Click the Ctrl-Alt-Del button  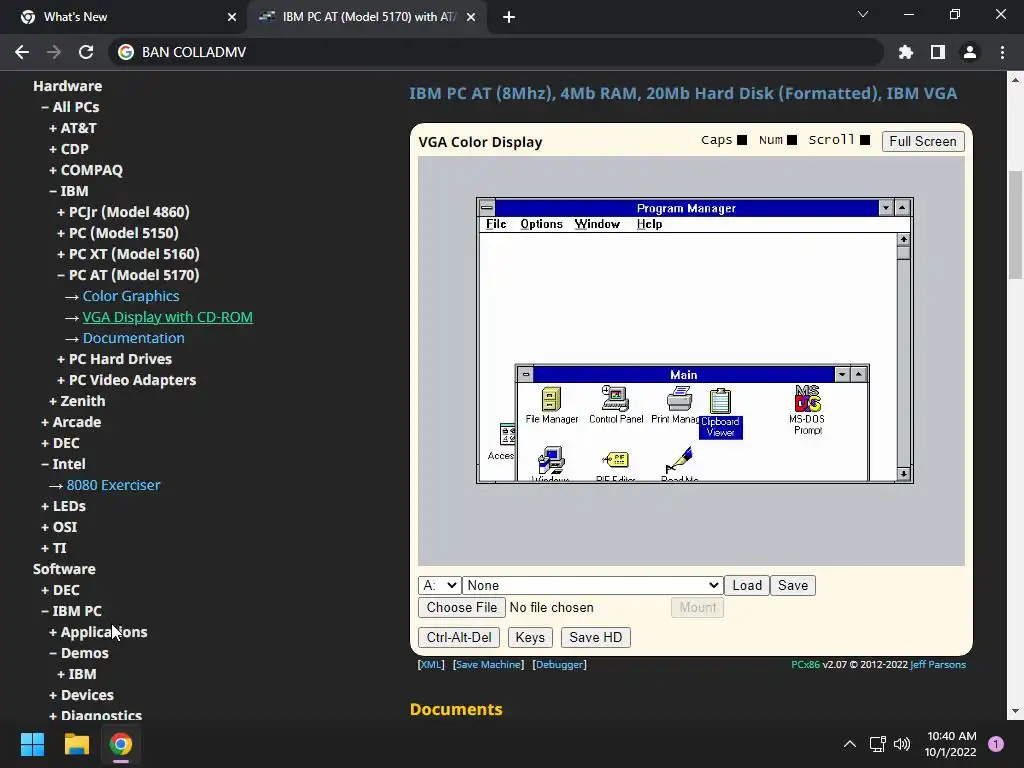click(458, 637)
